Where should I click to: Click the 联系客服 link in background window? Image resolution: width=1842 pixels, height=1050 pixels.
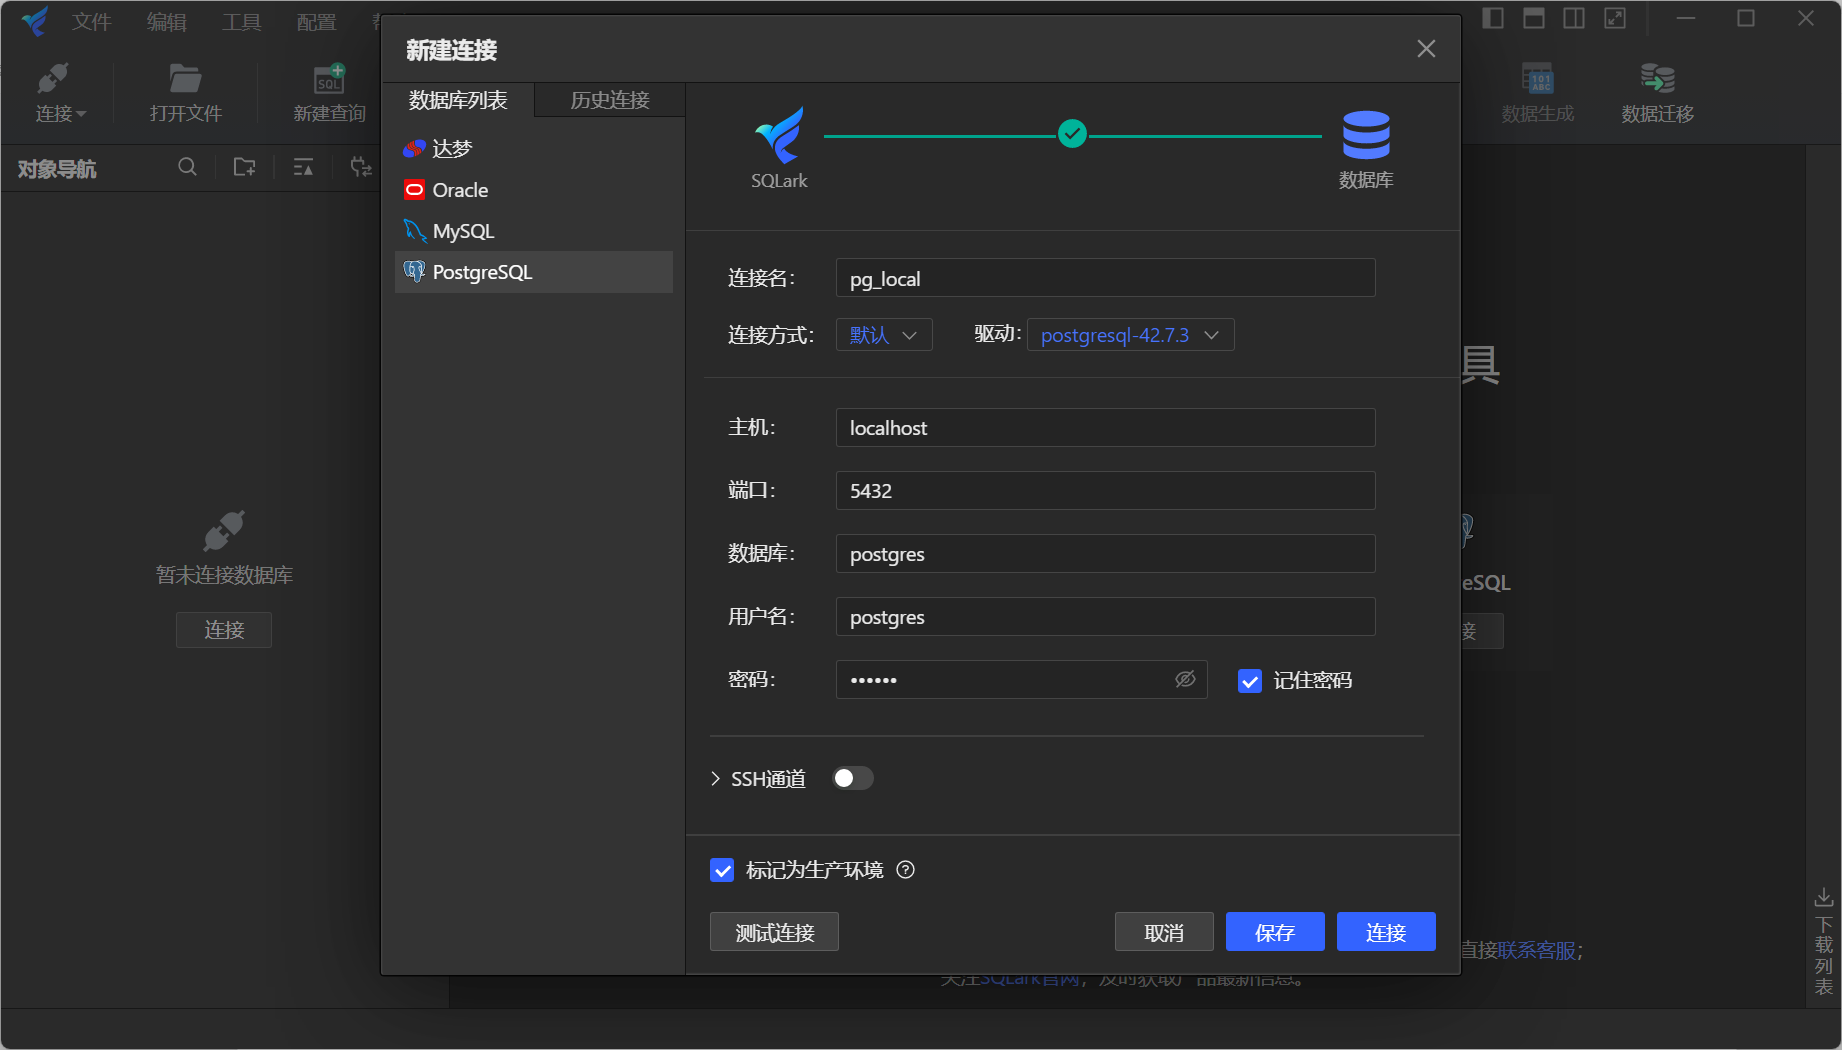[1537, 950]
